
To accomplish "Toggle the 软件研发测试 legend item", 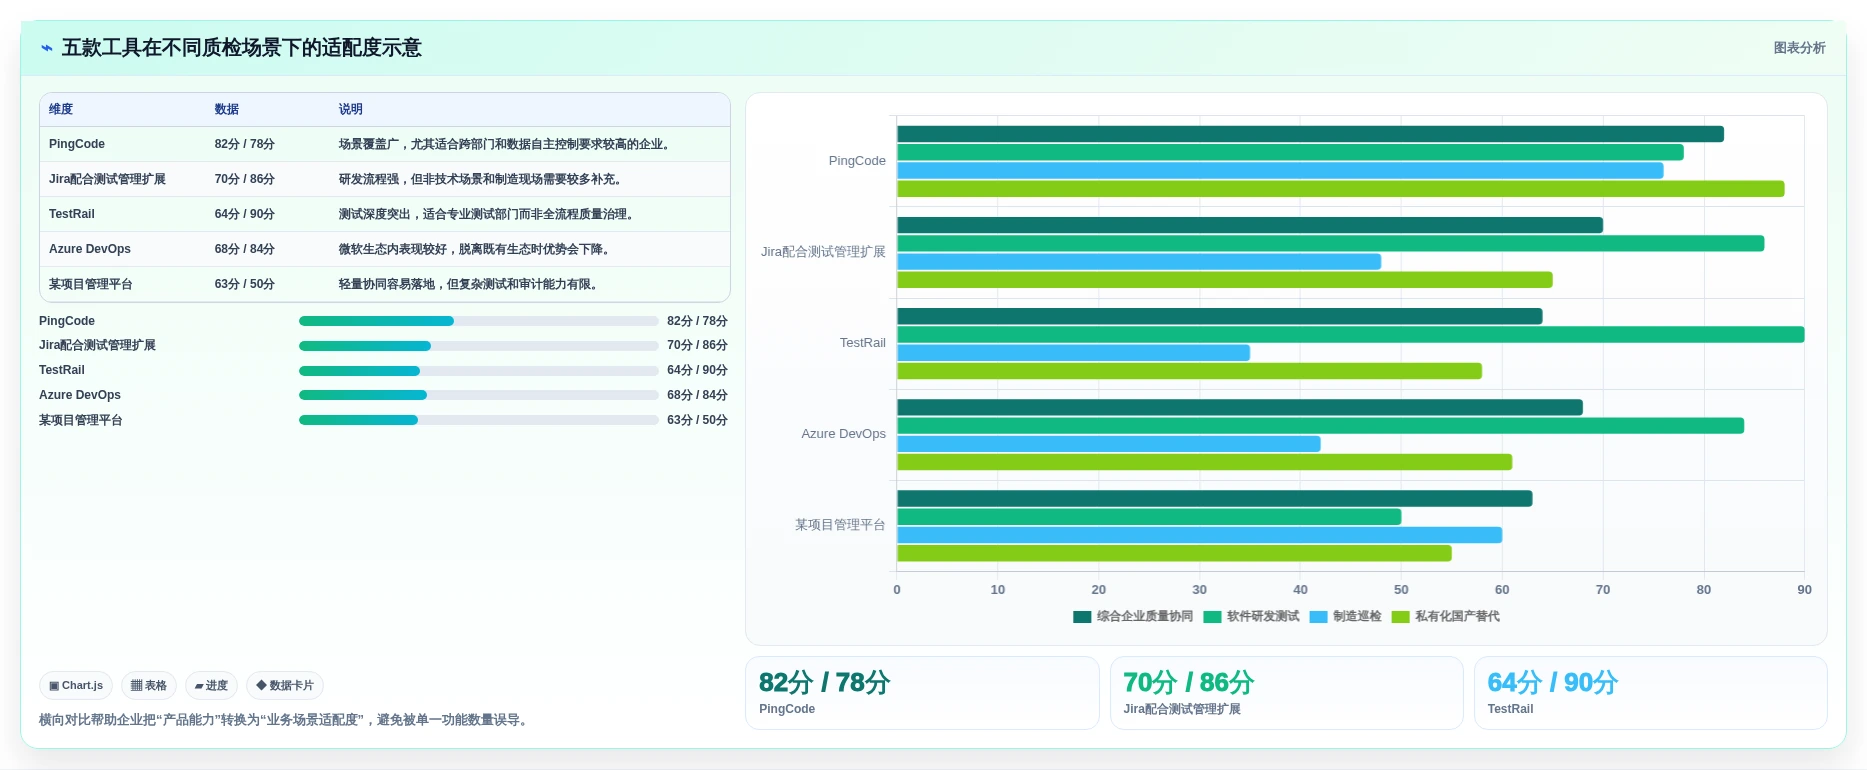I will 1251,616.
